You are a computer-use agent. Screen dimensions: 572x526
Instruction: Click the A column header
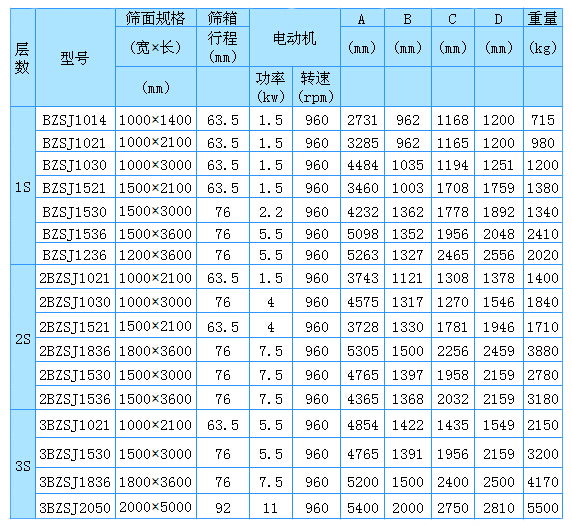click(362, 18)
